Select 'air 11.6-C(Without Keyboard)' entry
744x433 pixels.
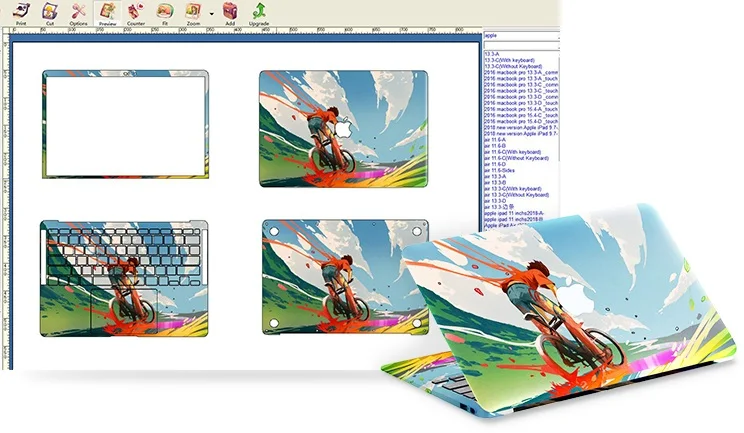(516, 158)
